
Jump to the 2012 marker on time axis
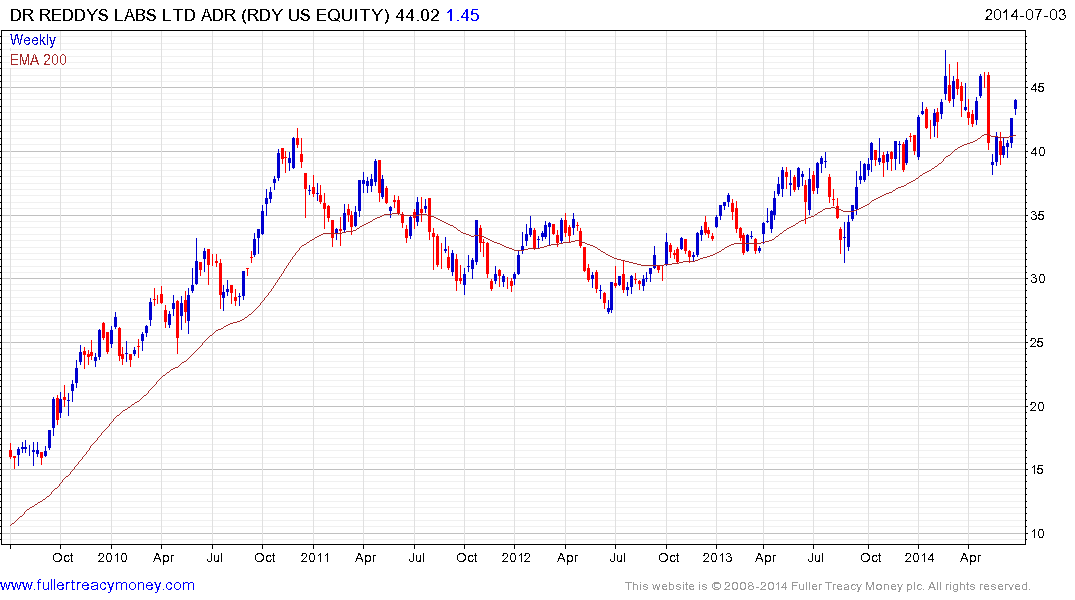click(x=516, y=557)
